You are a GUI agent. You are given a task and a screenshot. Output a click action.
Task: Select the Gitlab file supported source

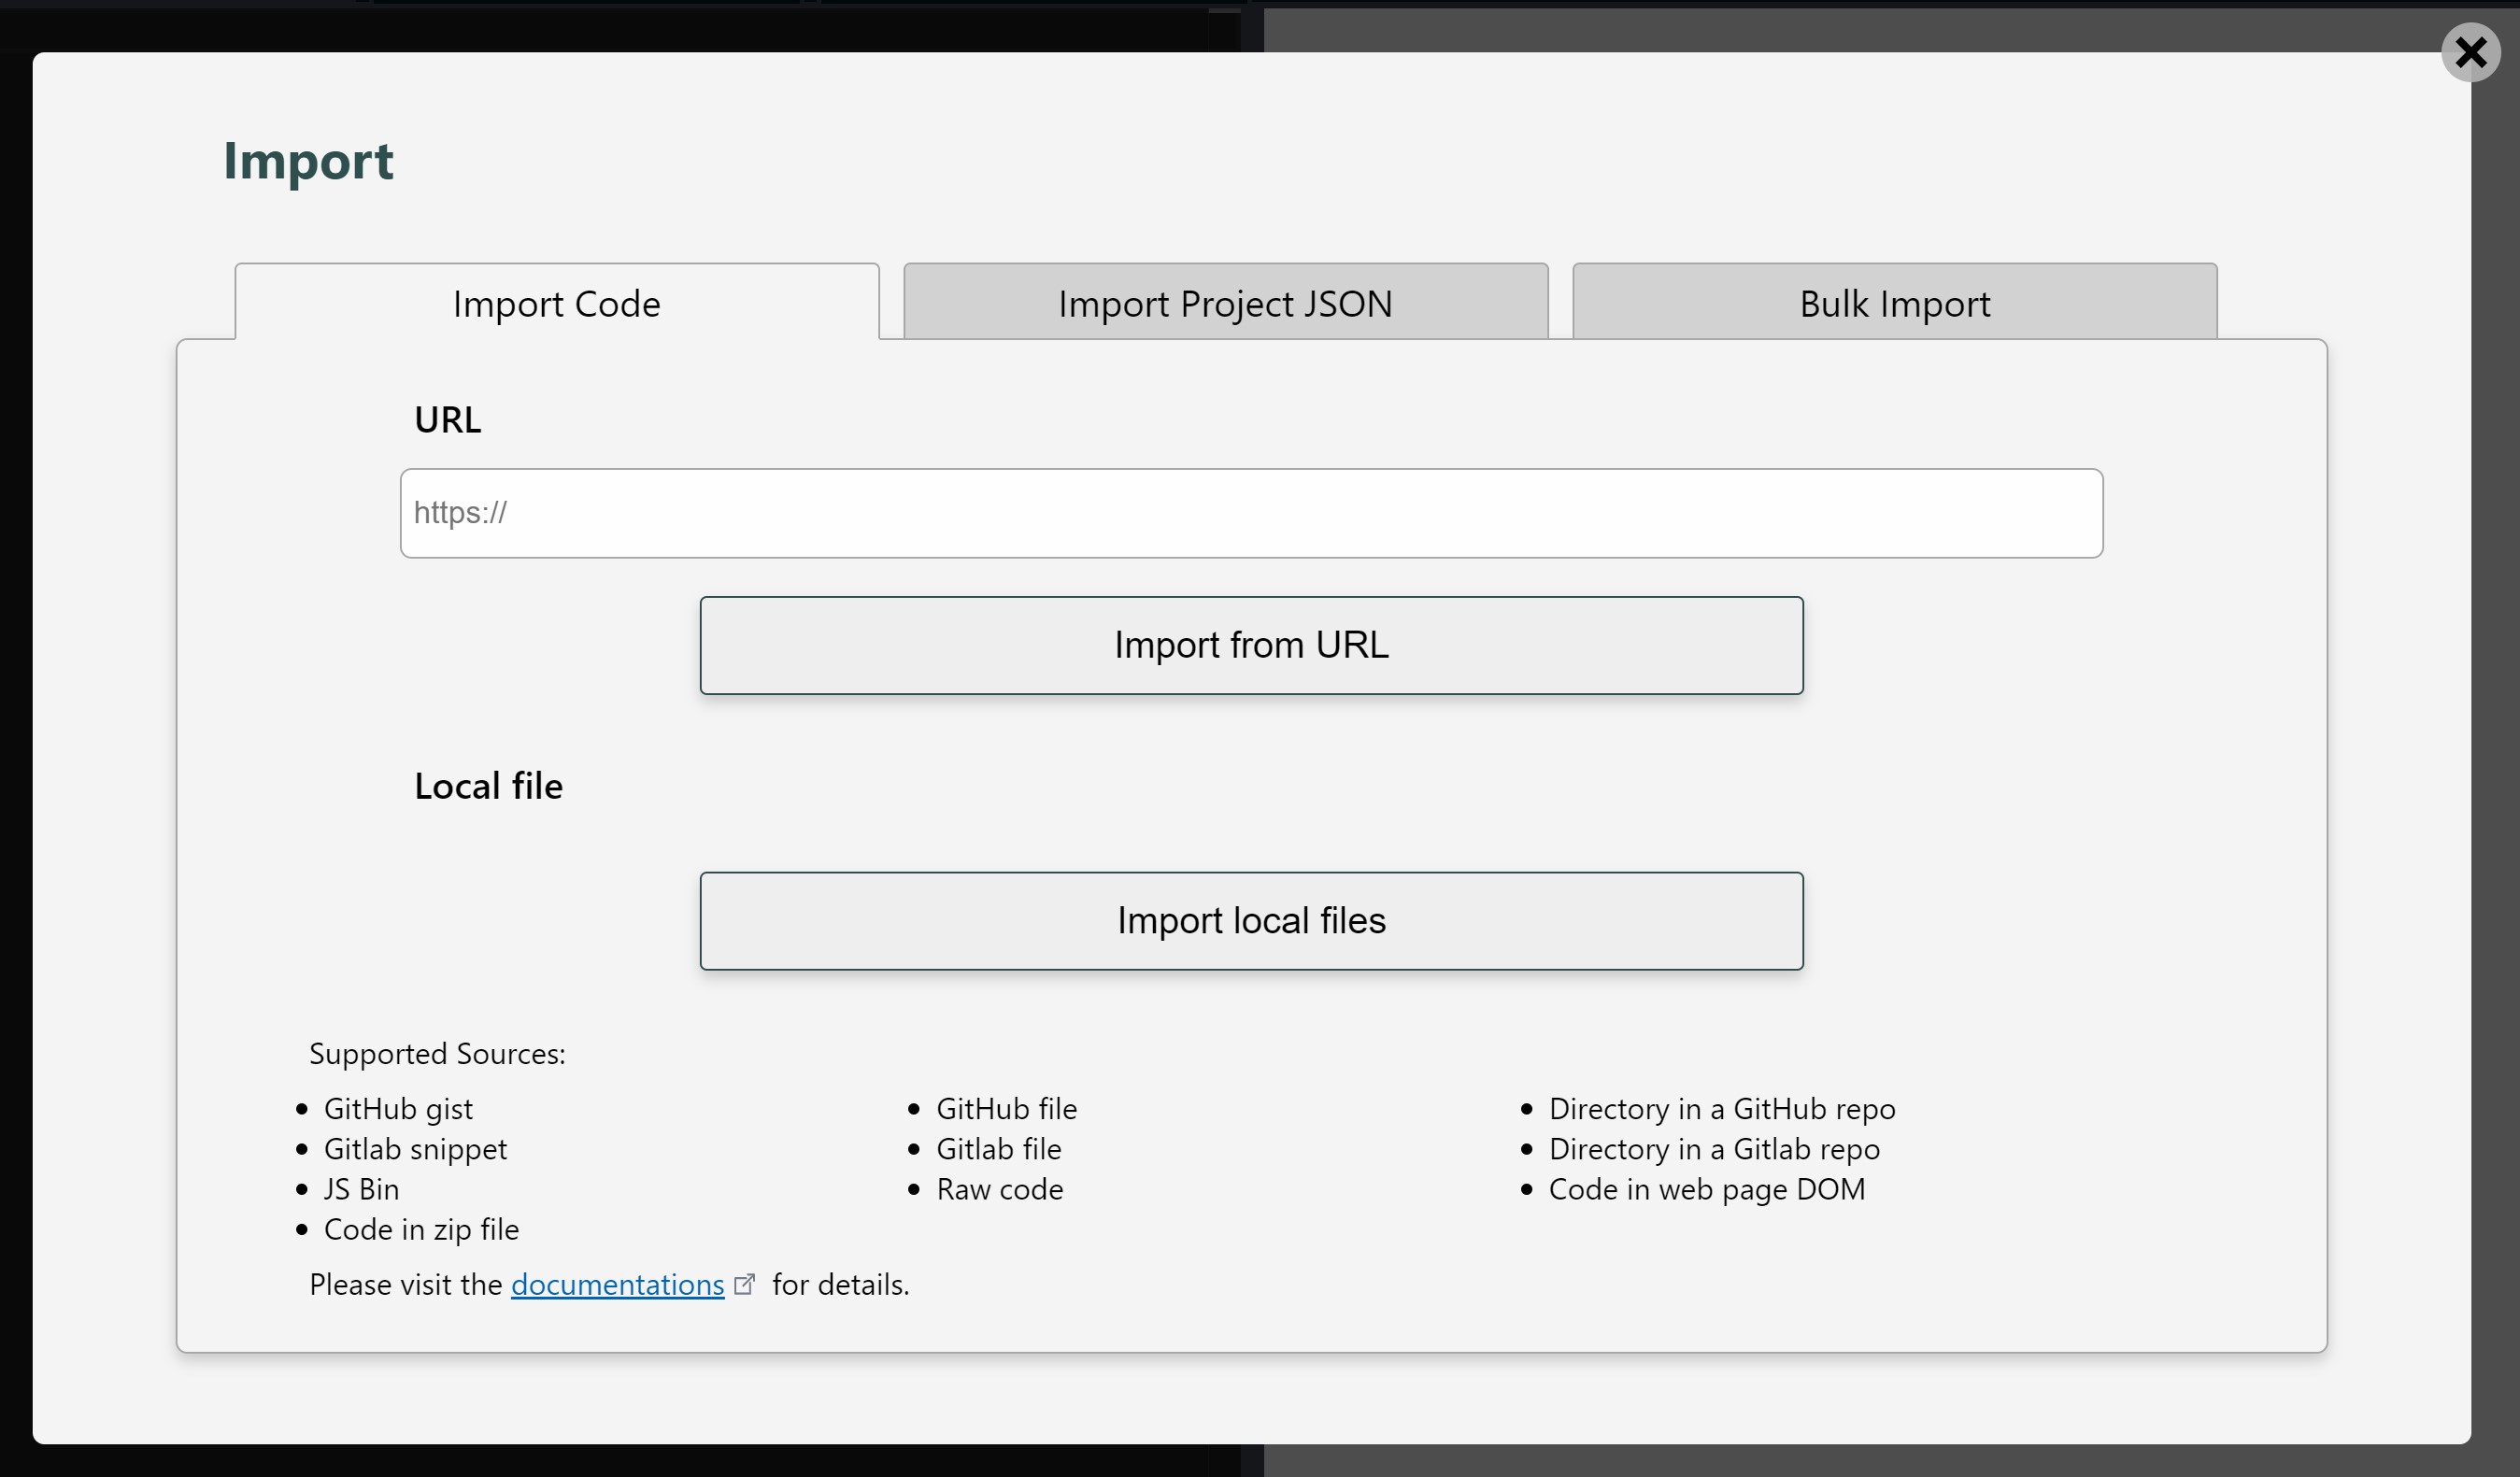point(998,1148)
